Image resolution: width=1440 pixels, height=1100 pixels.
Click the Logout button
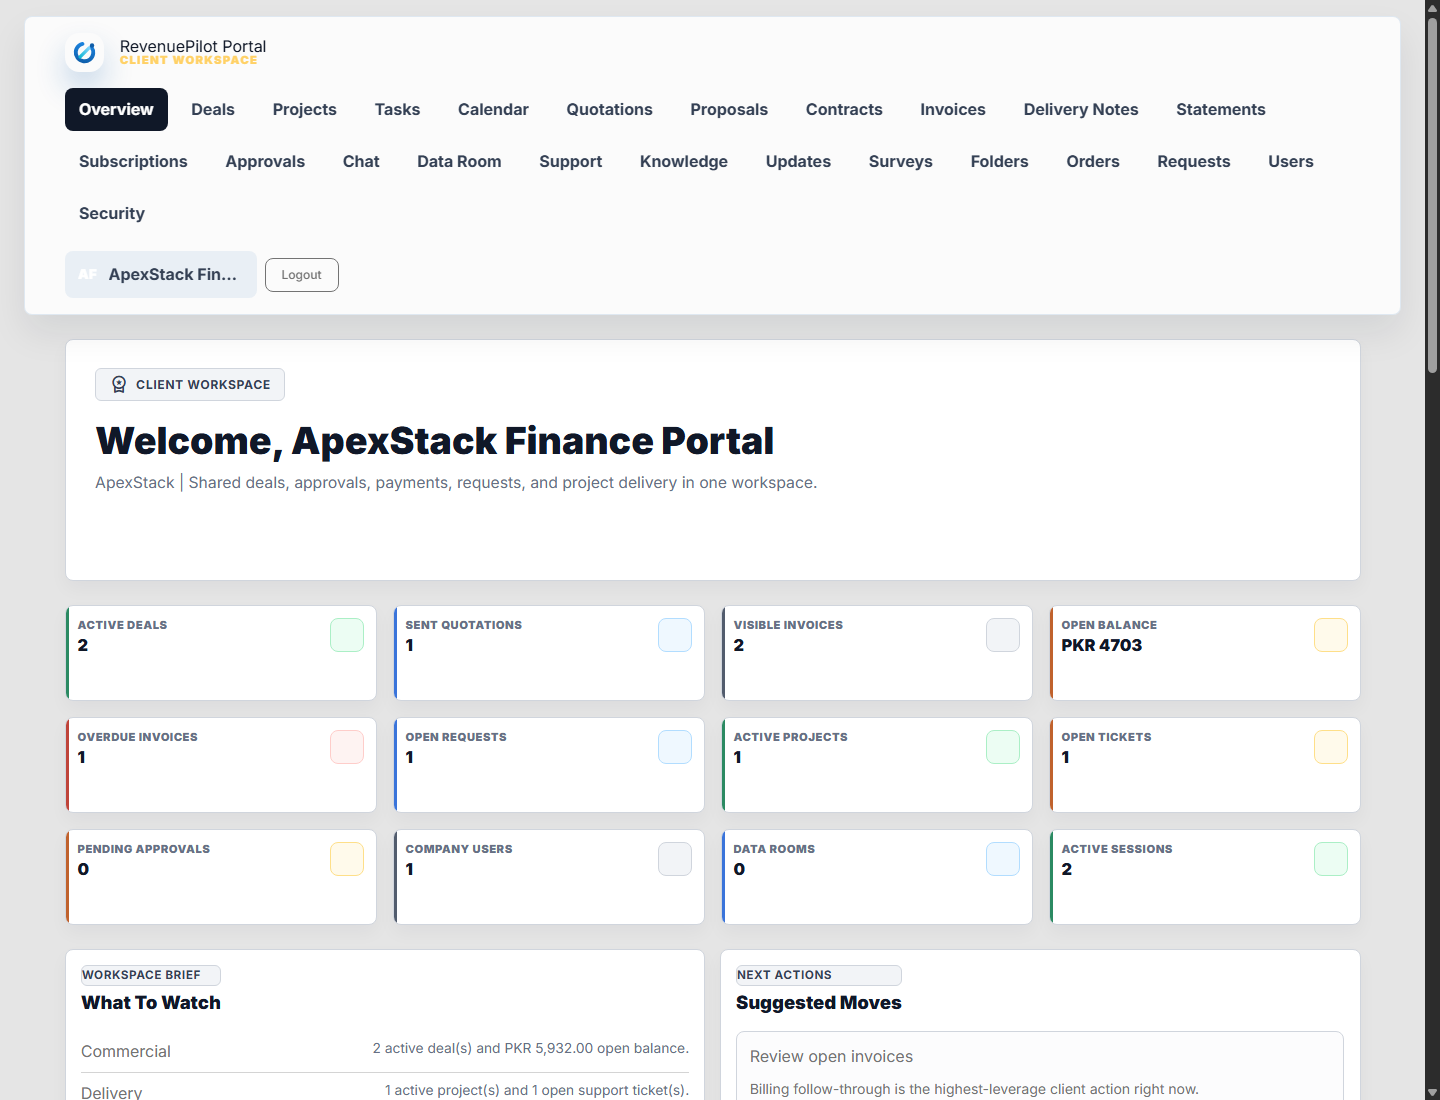coord(302,275)
